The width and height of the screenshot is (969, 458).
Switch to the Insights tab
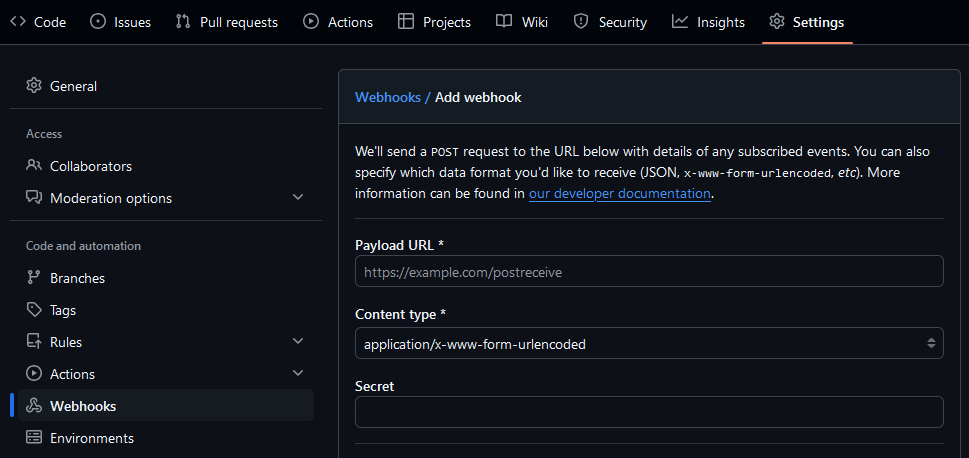coord(708,22)
